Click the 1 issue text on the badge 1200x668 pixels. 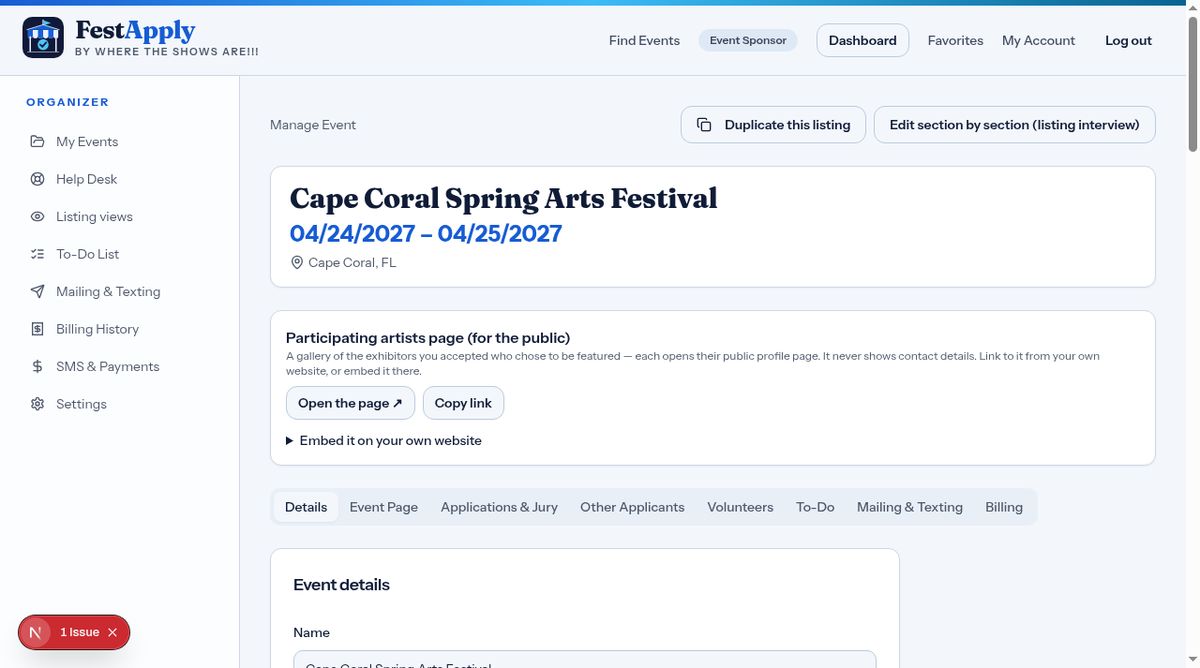pyautogui.click(x=80, y=632)
